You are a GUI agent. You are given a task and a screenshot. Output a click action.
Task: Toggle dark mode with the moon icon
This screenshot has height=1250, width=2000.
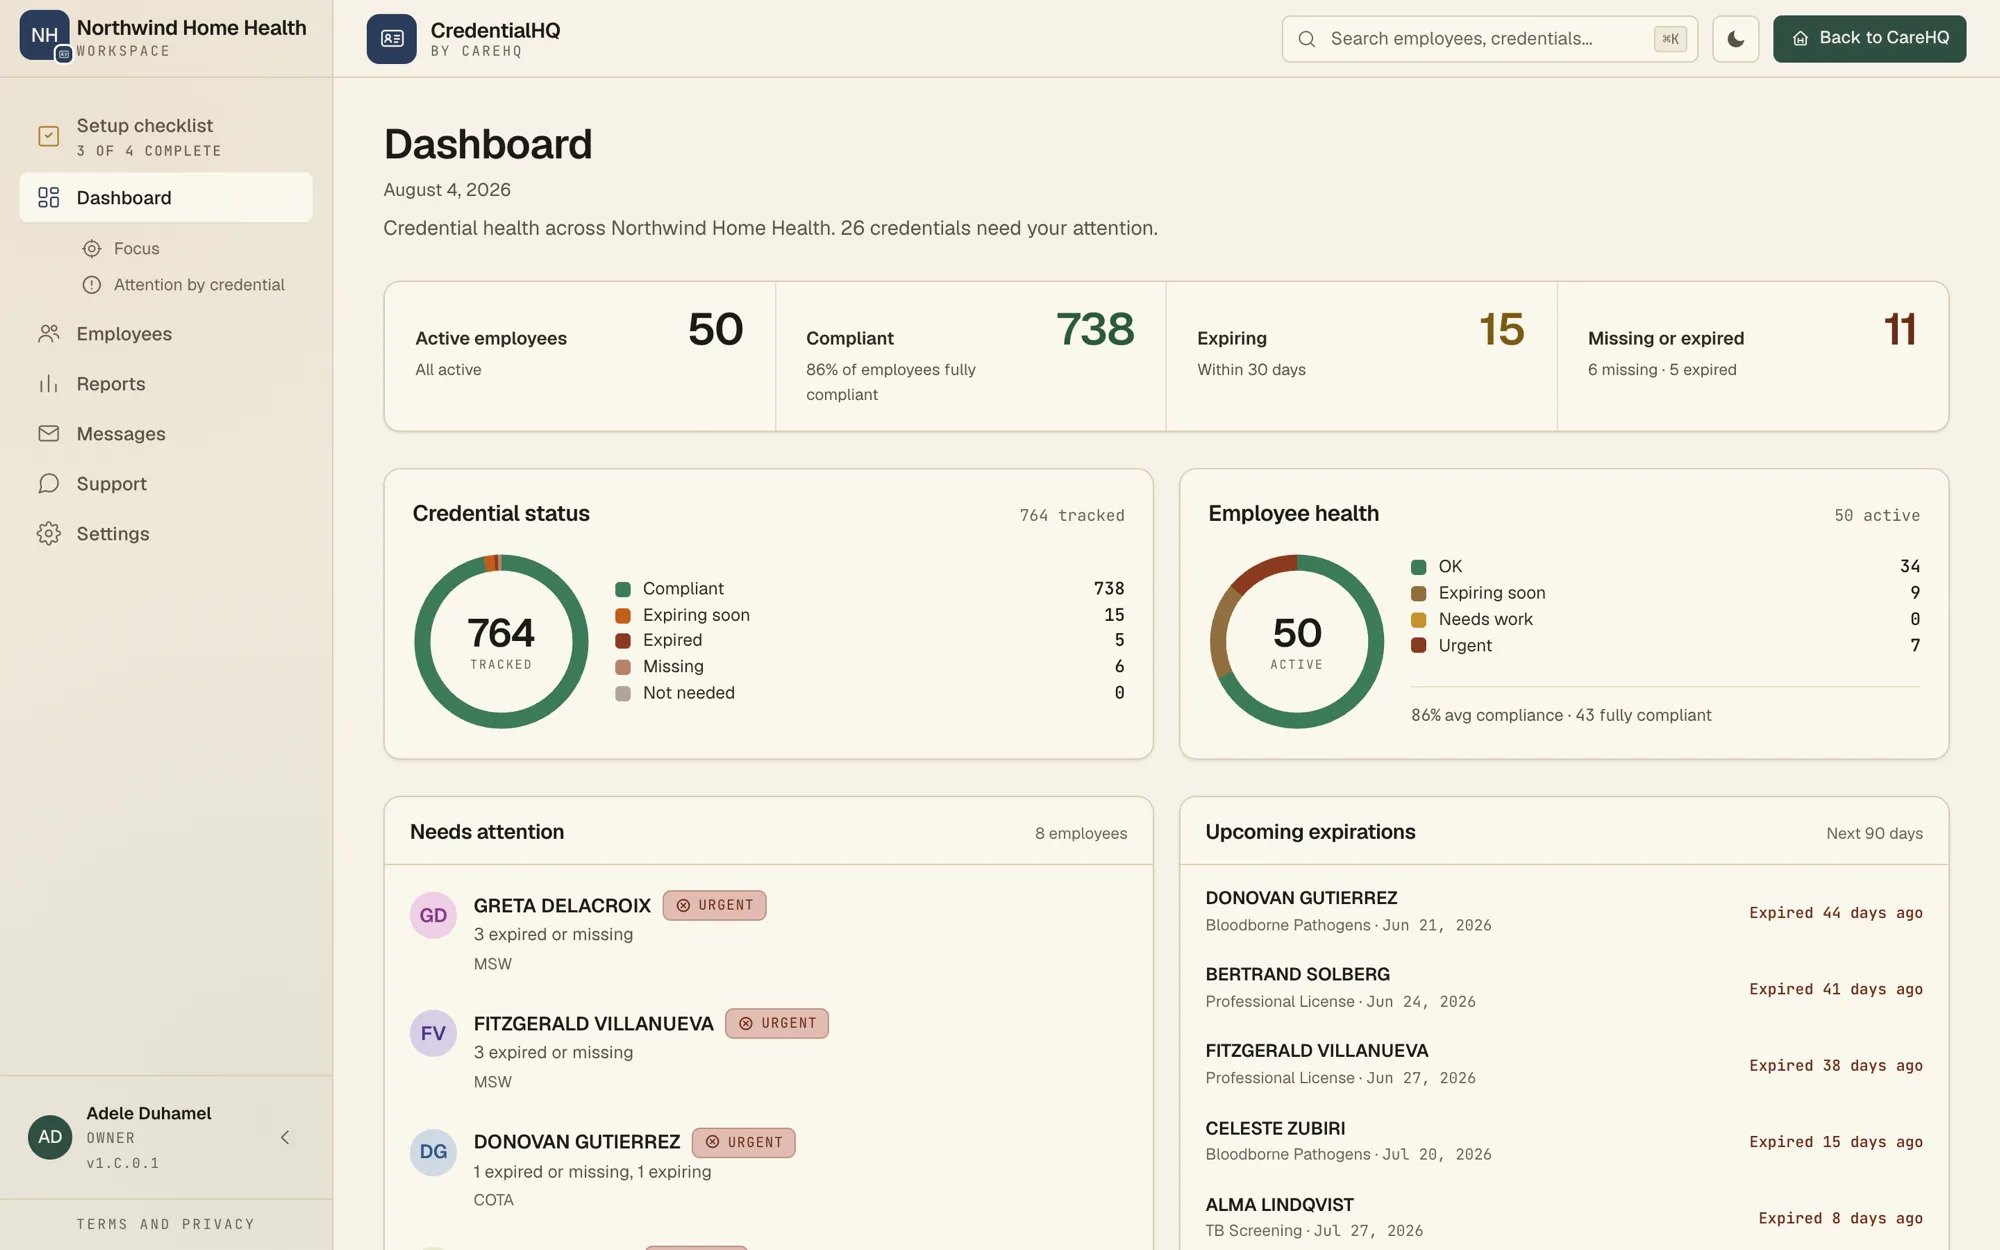point(1735,39)
